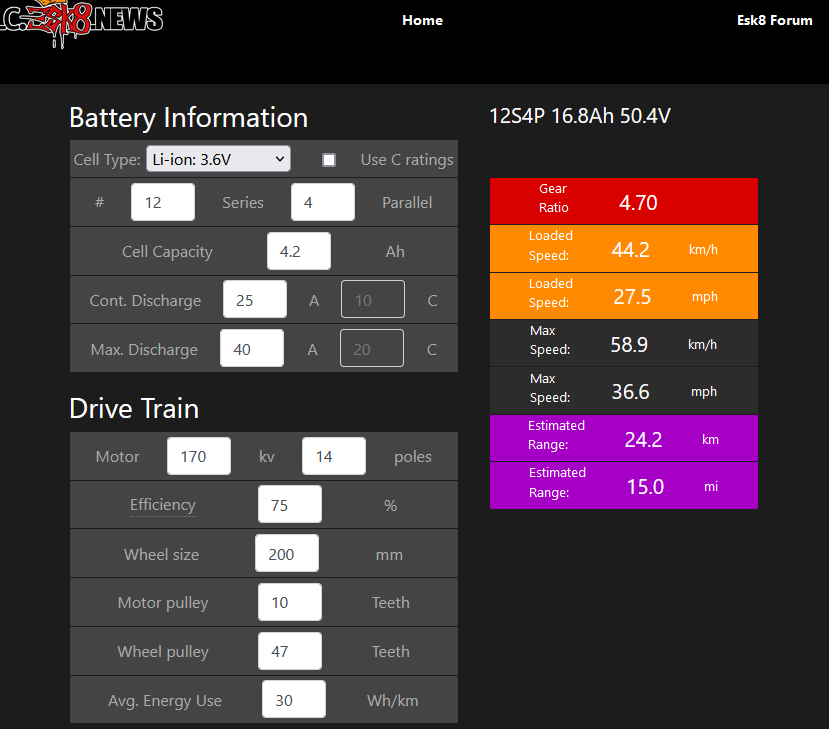This screenshot has width=829, height=729.
Task: Click the Battery Information heading
Action: point(189,118)
